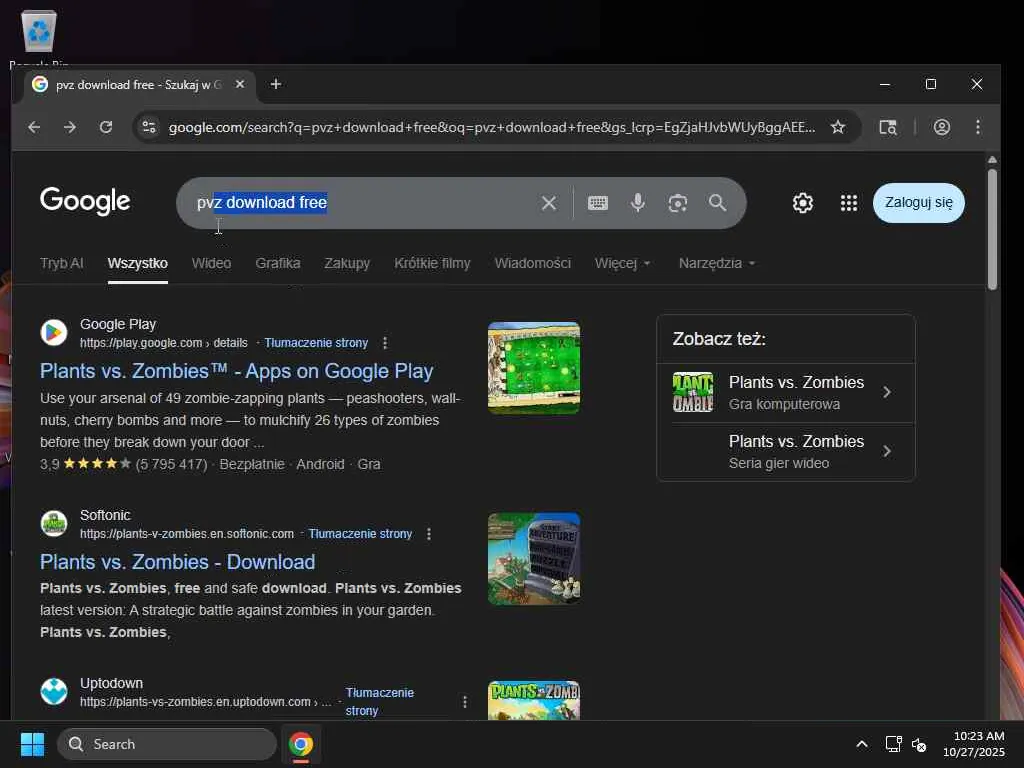Clear the search query with the X
Viewport: 1024px width, 768px height.
[x=549, y=203]
